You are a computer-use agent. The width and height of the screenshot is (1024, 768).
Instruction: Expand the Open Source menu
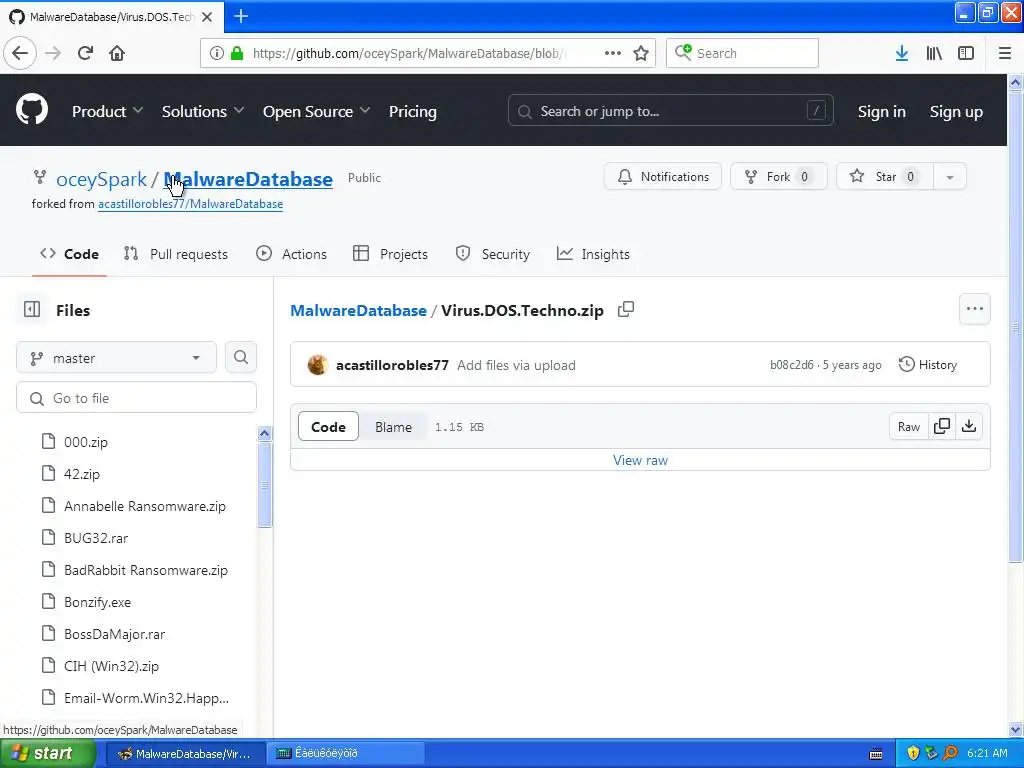pos(317,111)
